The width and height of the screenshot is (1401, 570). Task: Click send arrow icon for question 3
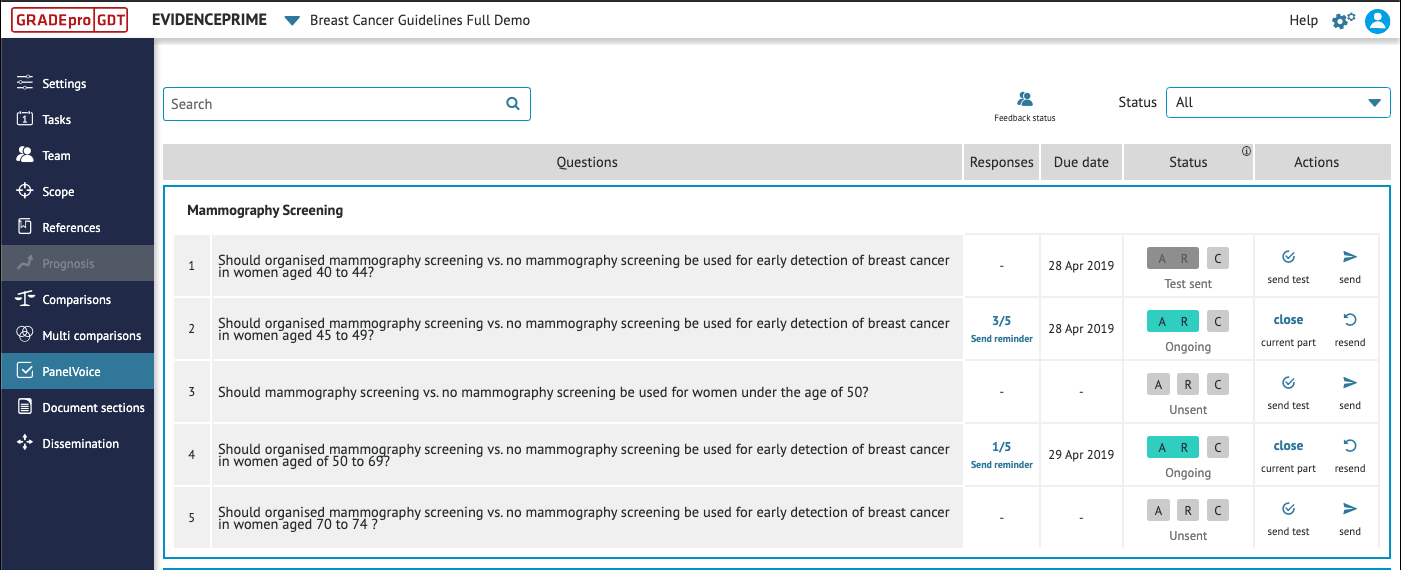click(1350, 383)
